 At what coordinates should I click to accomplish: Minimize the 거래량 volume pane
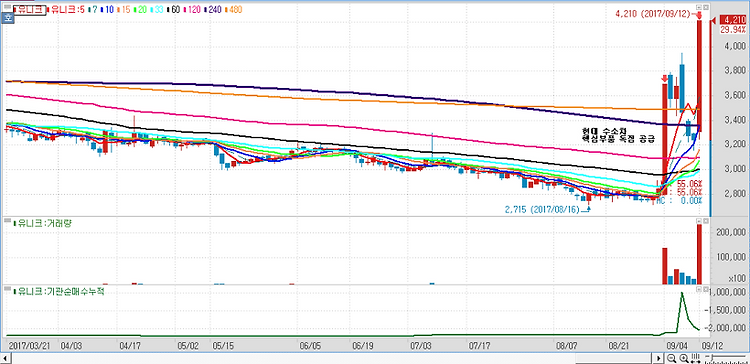click(x=699, y=221)
